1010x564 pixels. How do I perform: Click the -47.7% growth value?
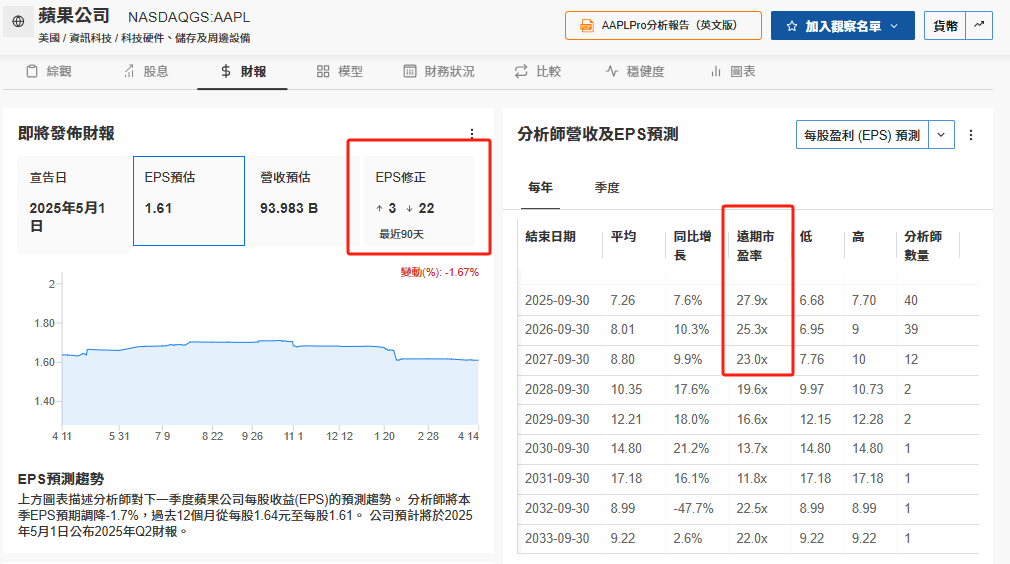pyautogui.click(x=694, y=509)
